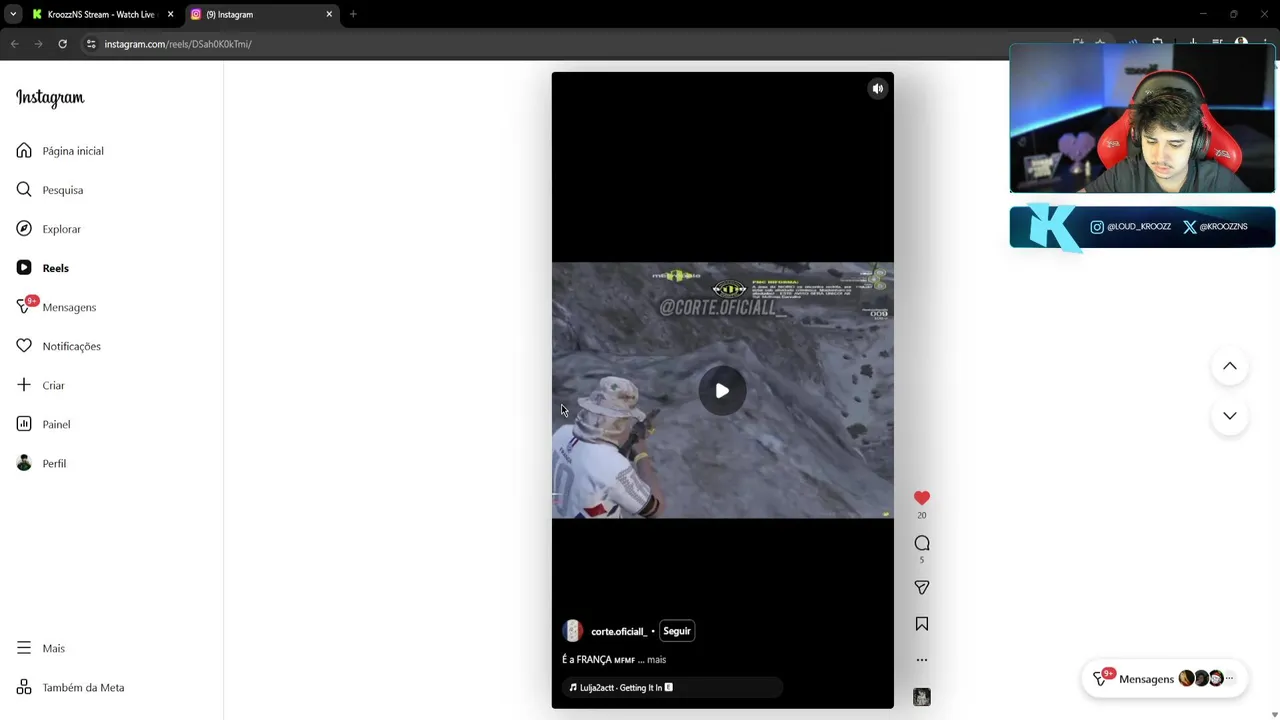The image size is (1280, 720).
Task: Click the 5 comments count
Action: pos(922,560)
